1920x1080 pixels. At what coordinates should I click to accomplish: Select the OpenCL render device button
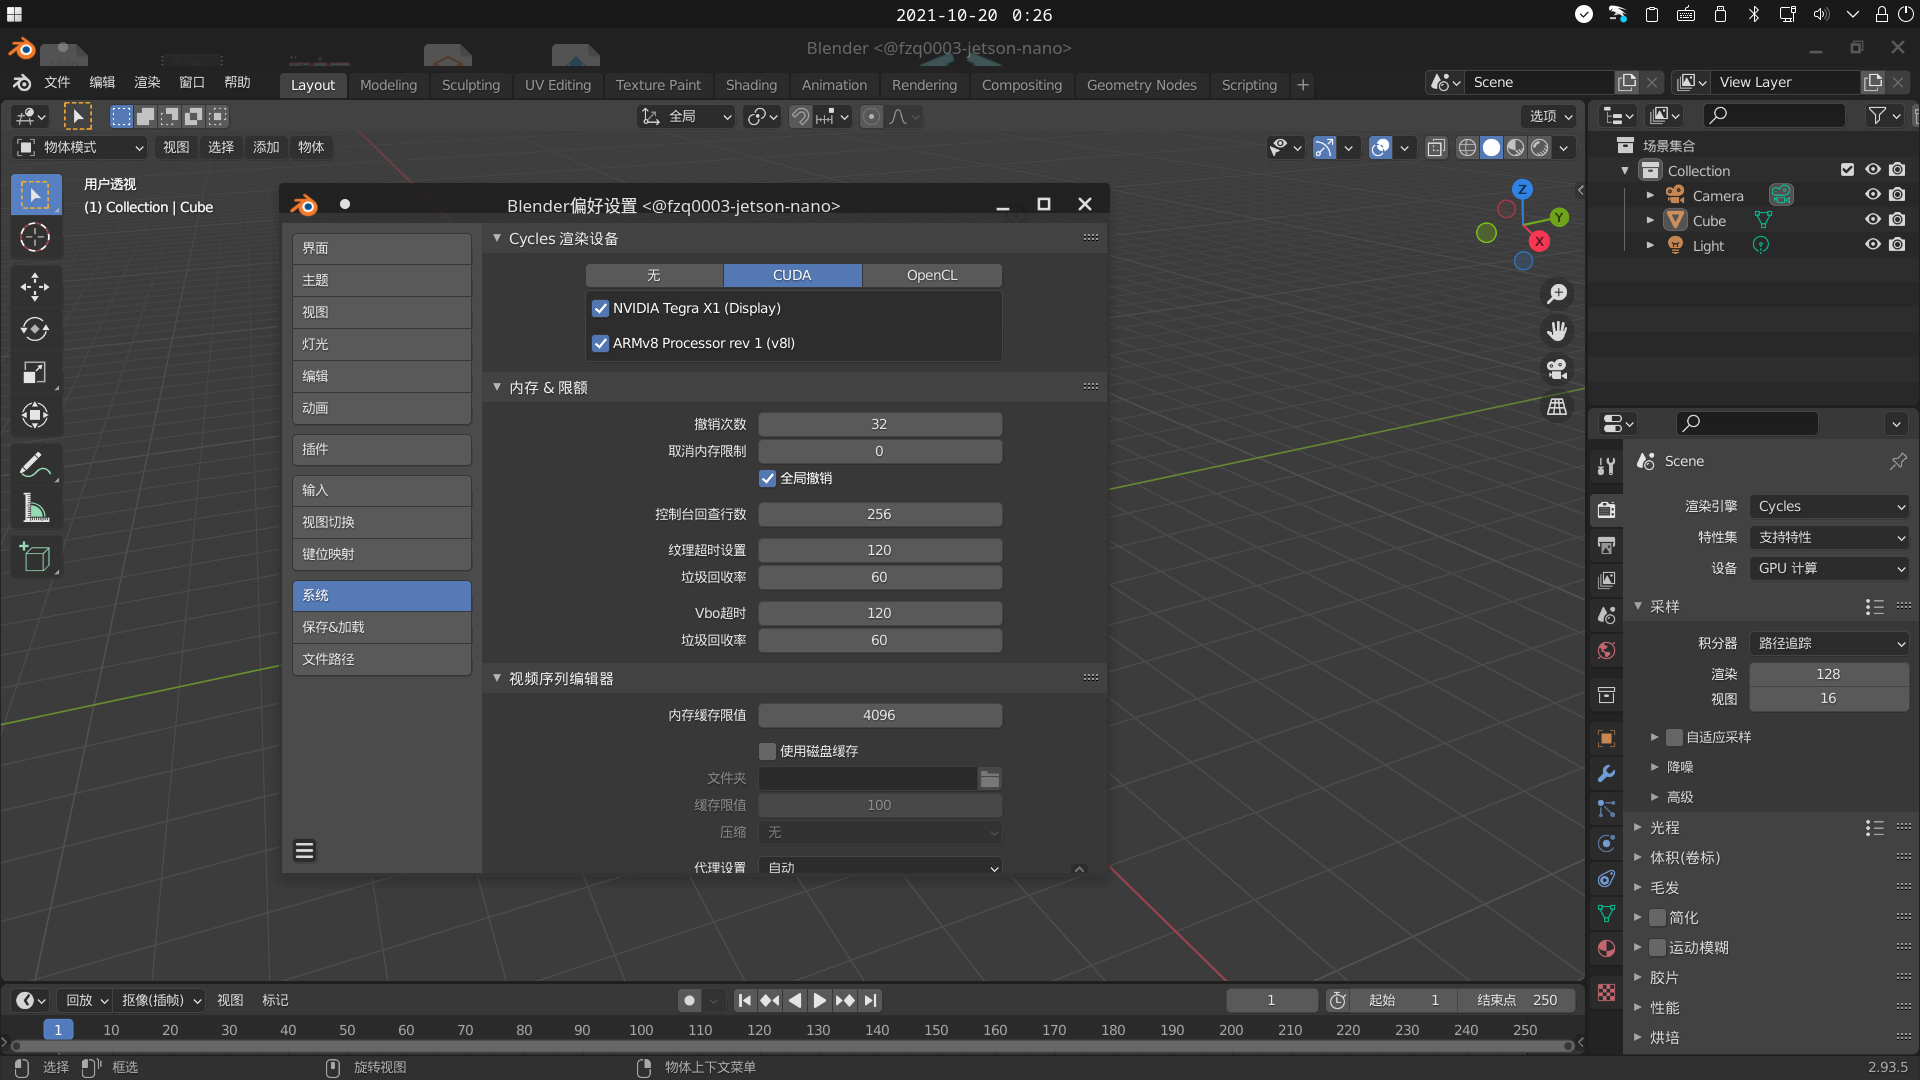click(x=931, y=275)
